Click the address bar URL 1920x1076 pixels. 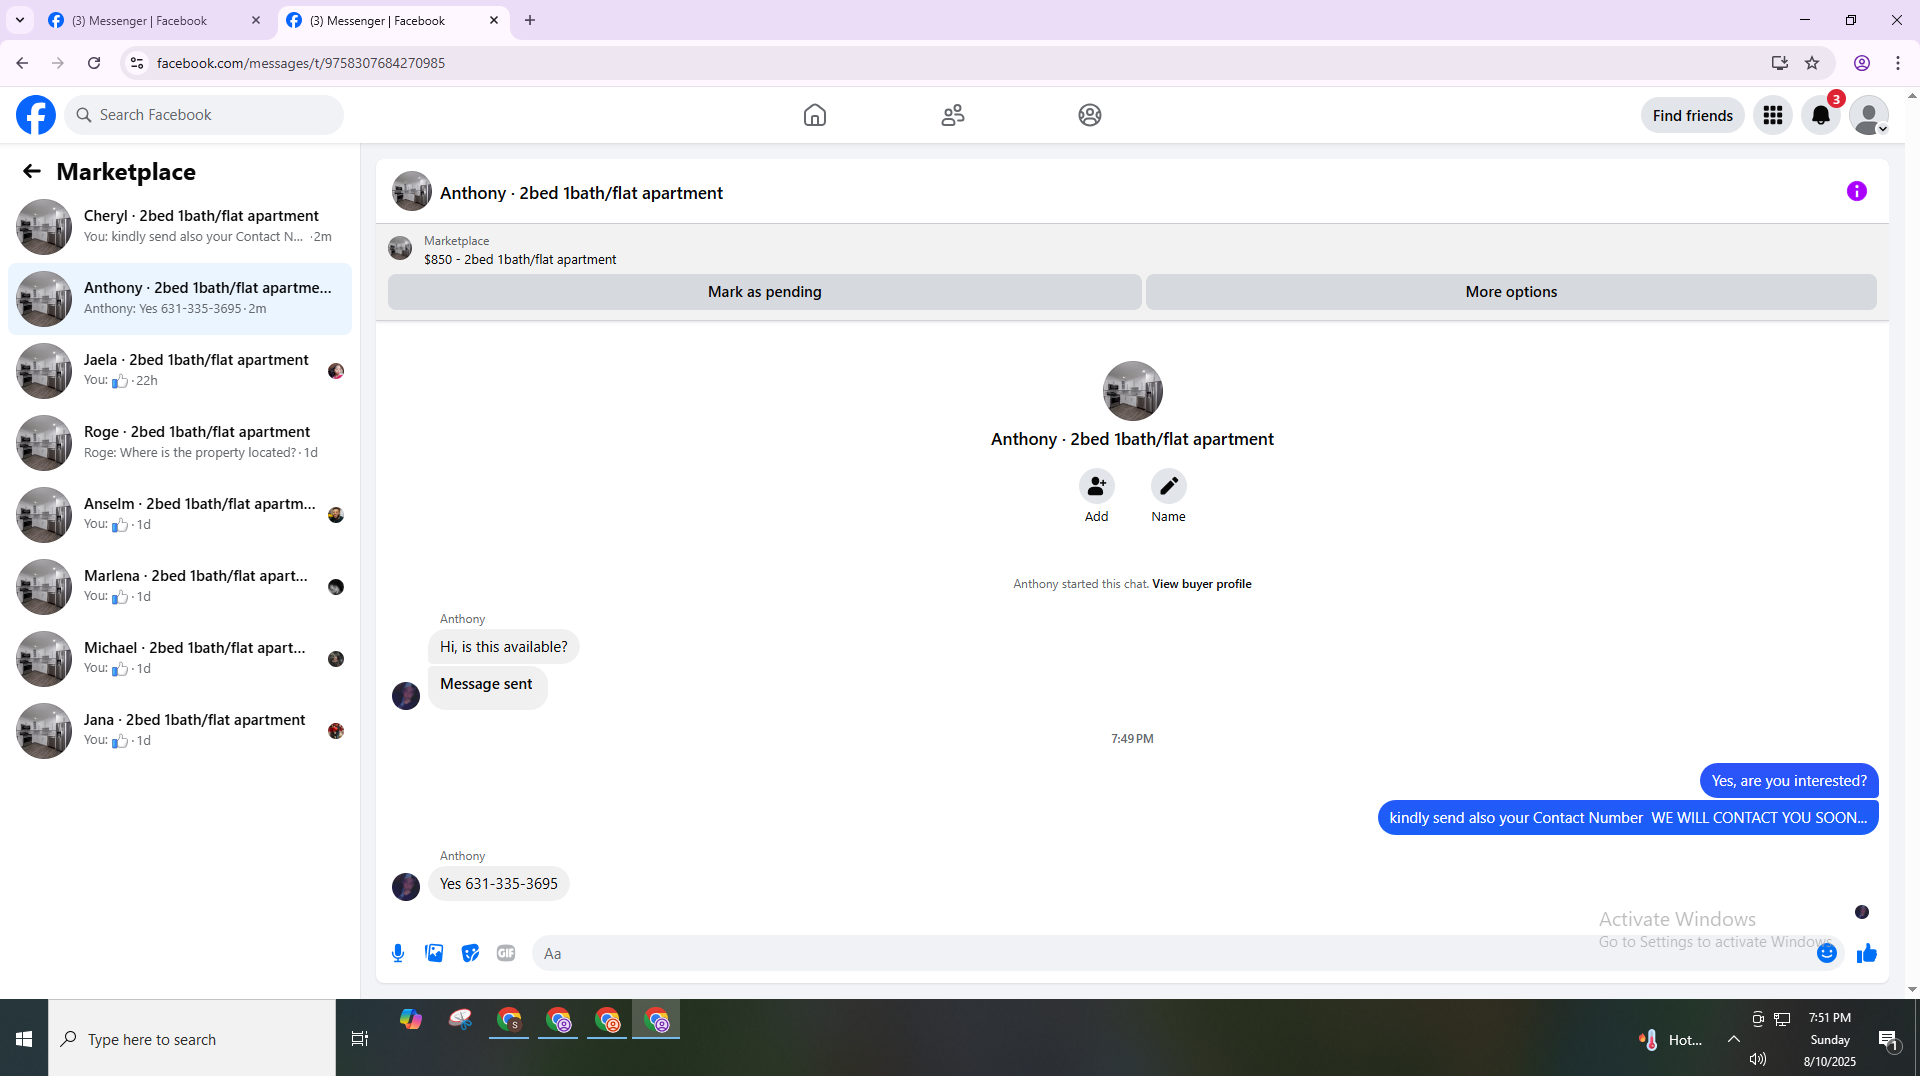[x=301, y=63]
